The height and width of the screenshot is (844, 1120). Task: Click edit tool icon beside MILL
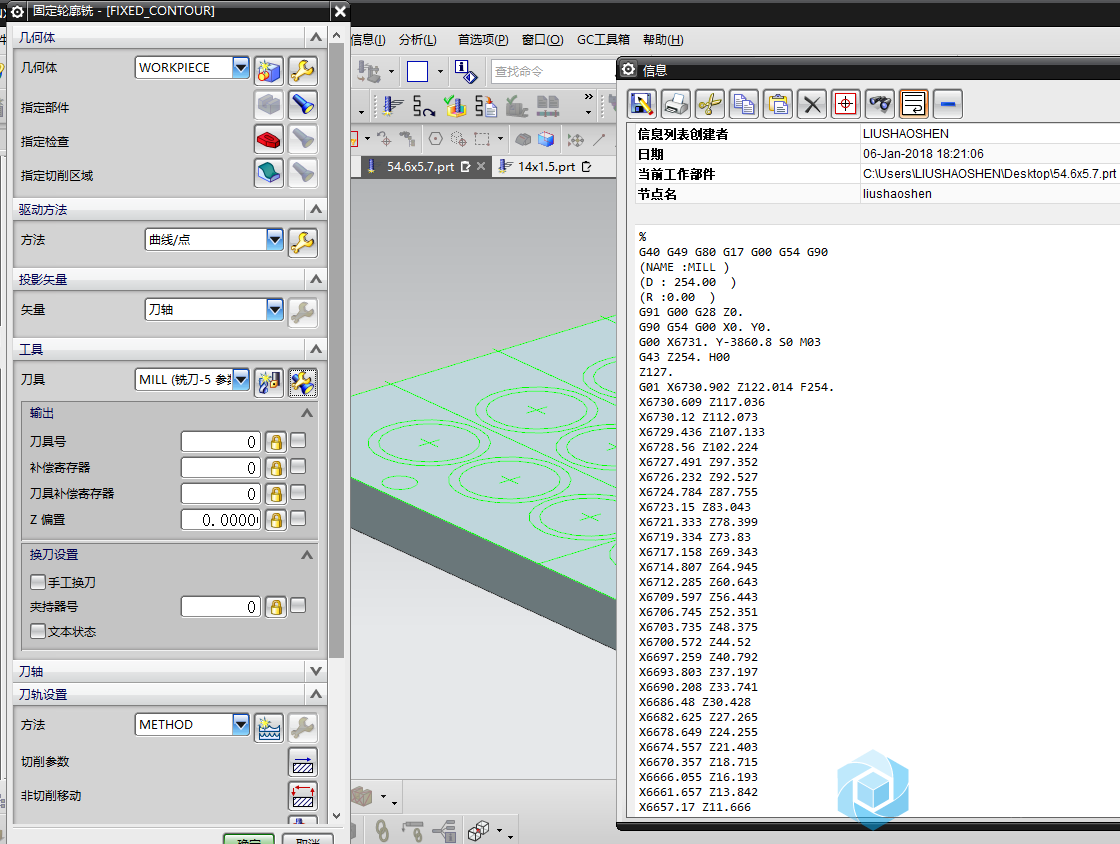[x=303, y=383]
